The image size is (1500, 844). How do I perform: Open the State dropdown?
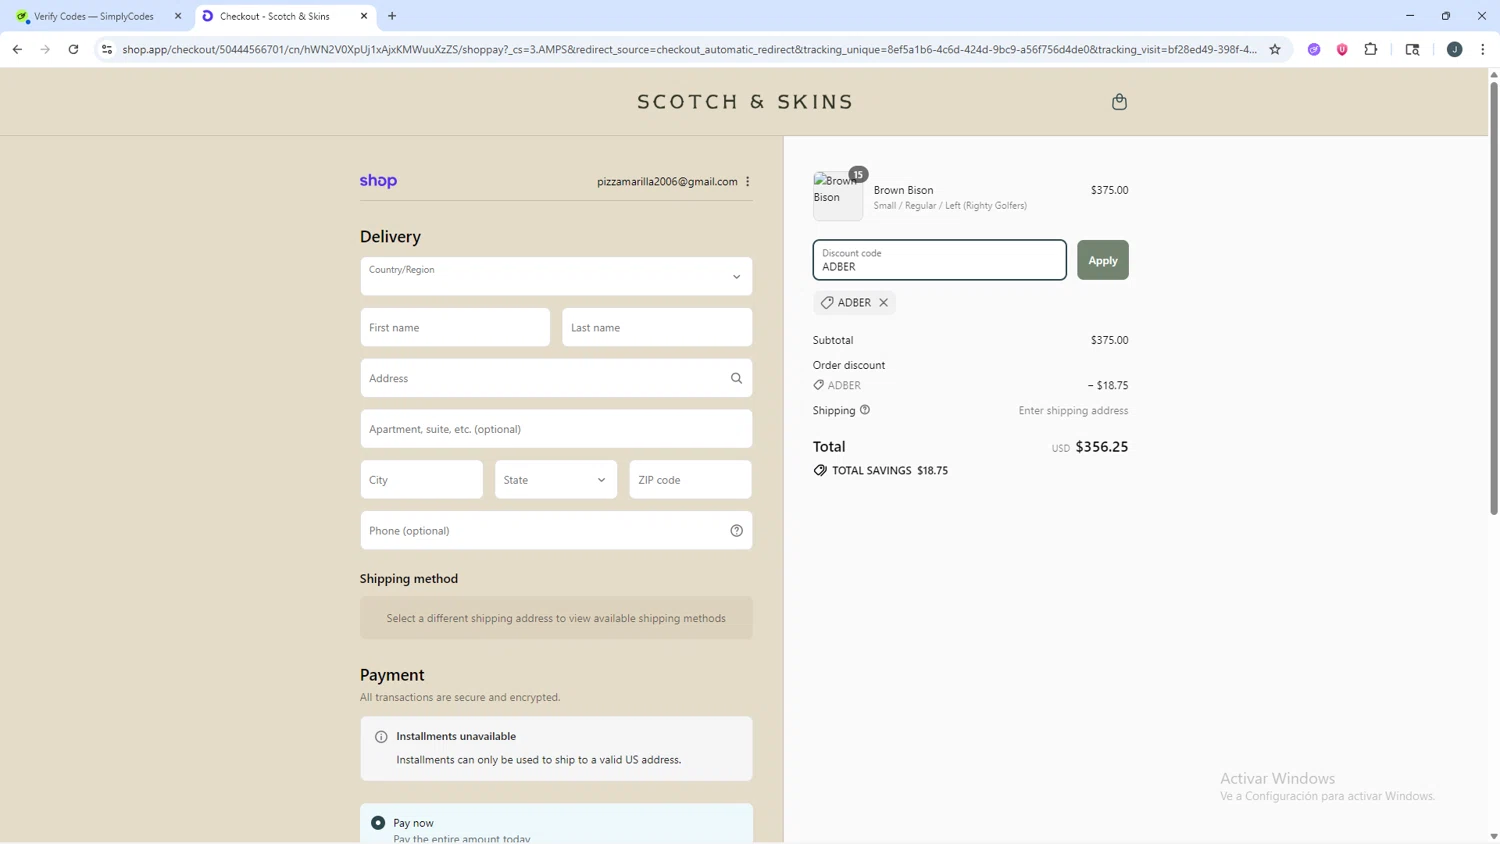pyautogui.click(x=556, y=480)
